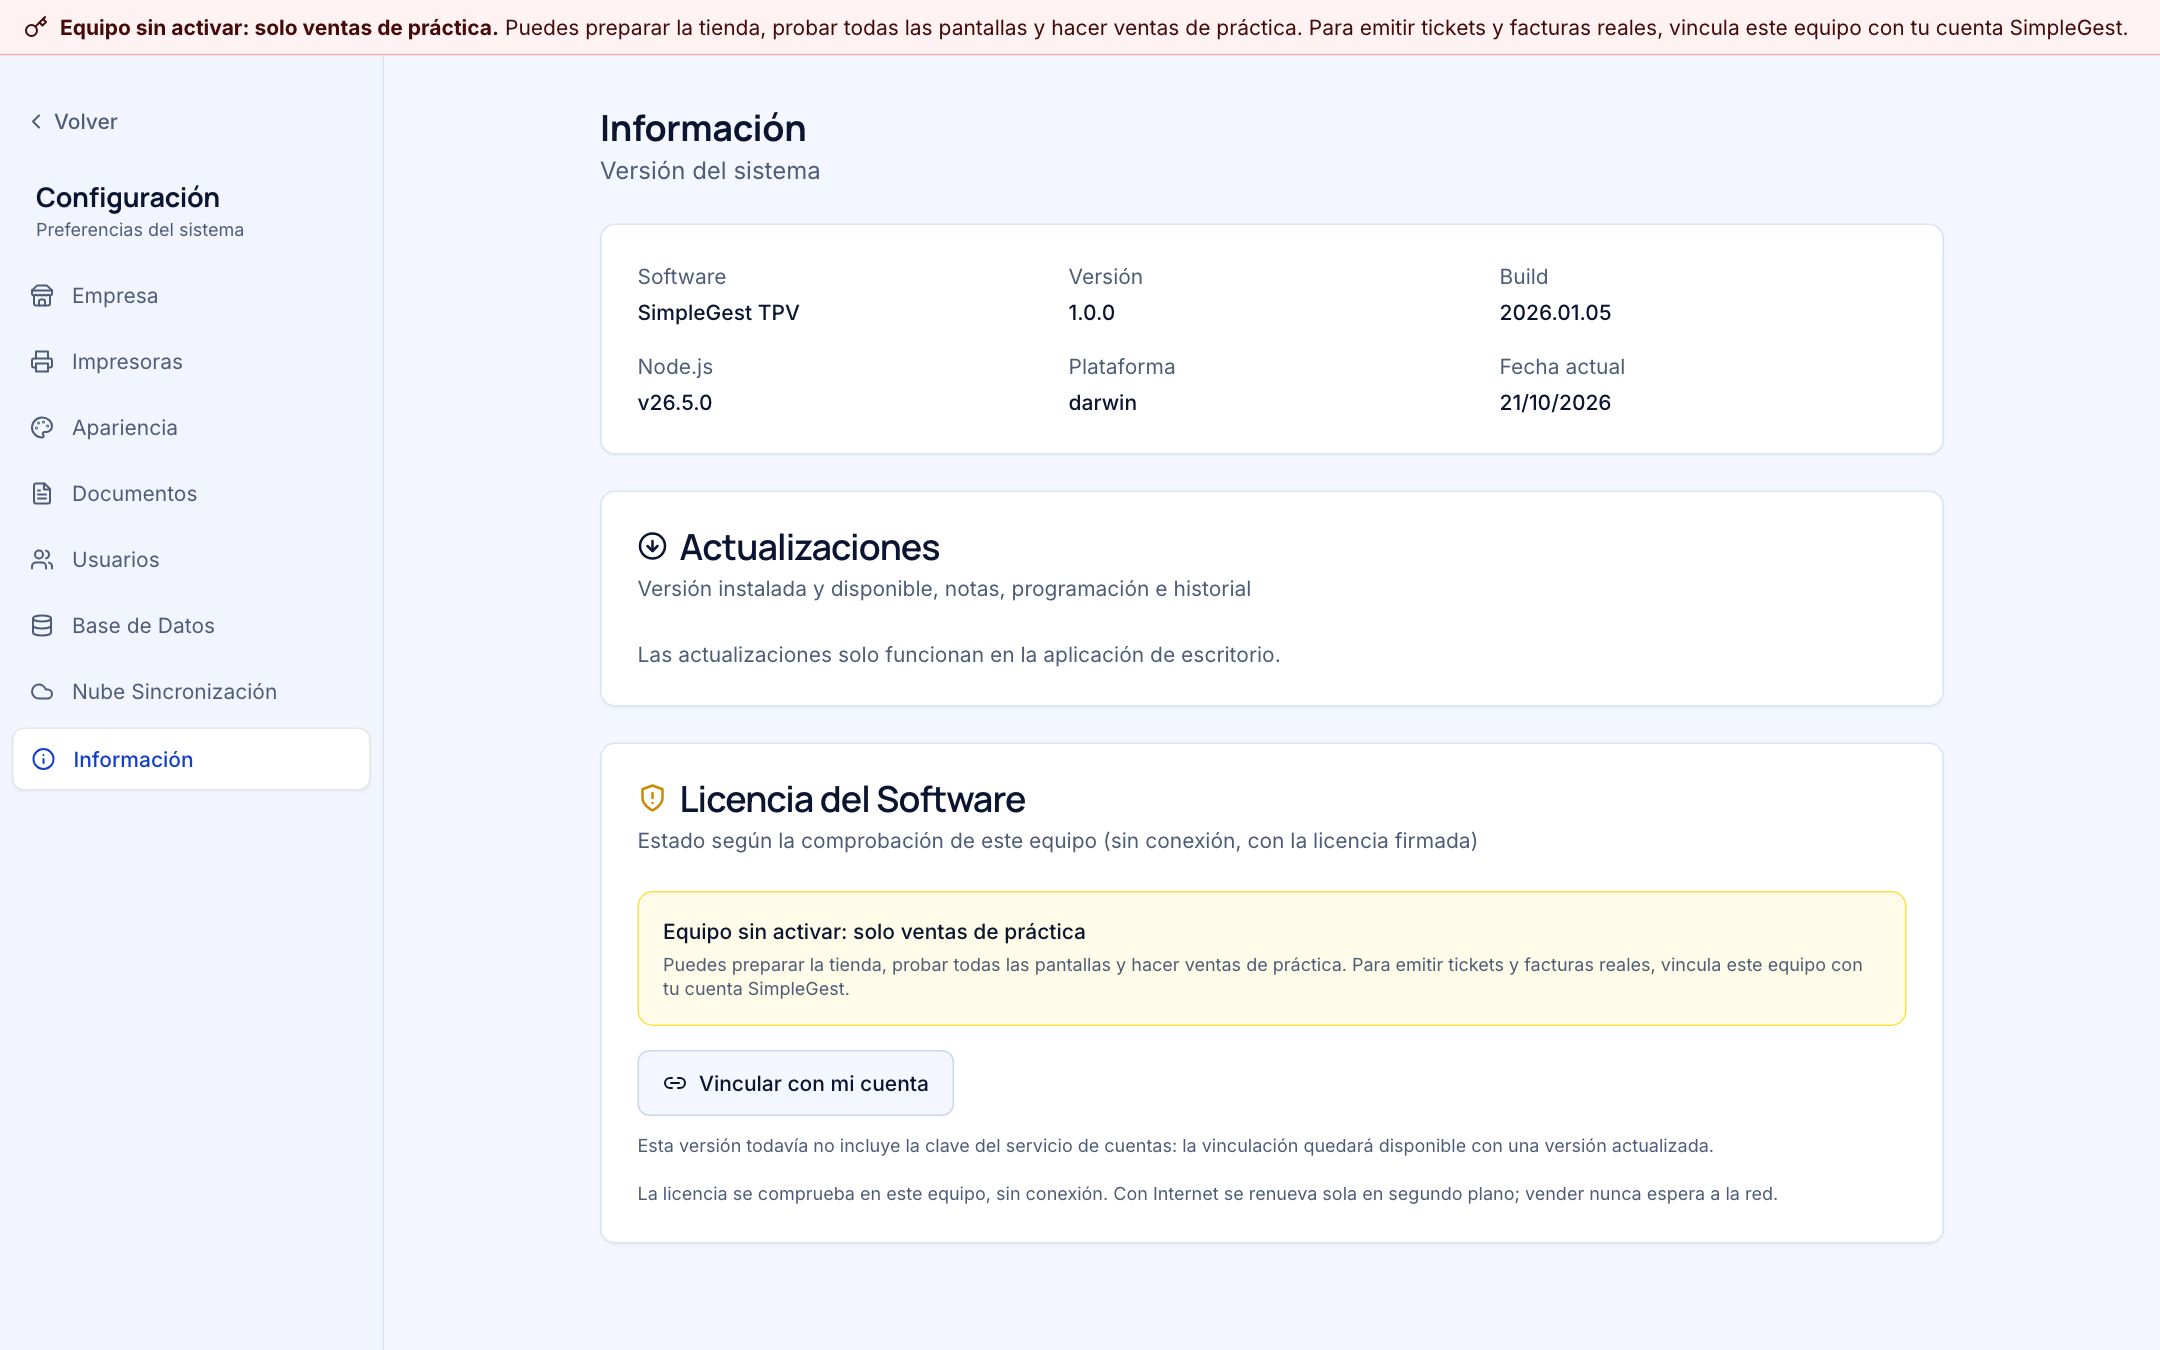
Task: Click the yellow notice title Equipo sin activar
Action: pos(874,931)
